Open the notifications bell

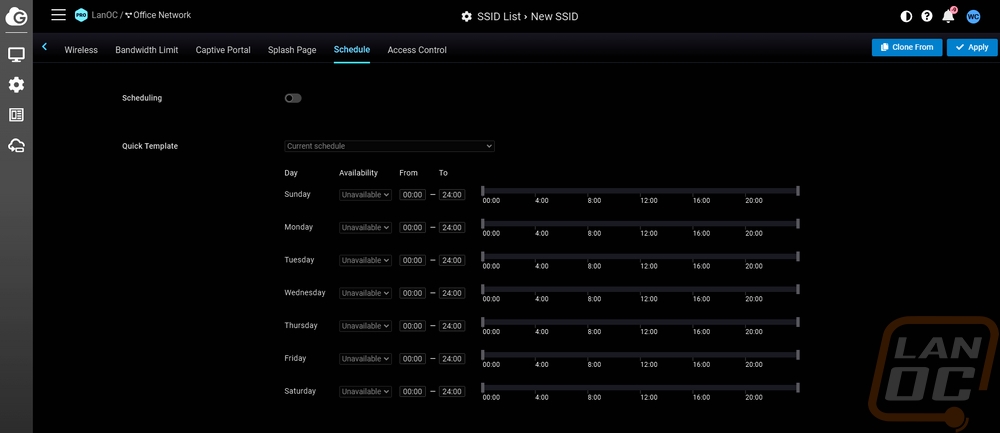(x=948, y=16)
